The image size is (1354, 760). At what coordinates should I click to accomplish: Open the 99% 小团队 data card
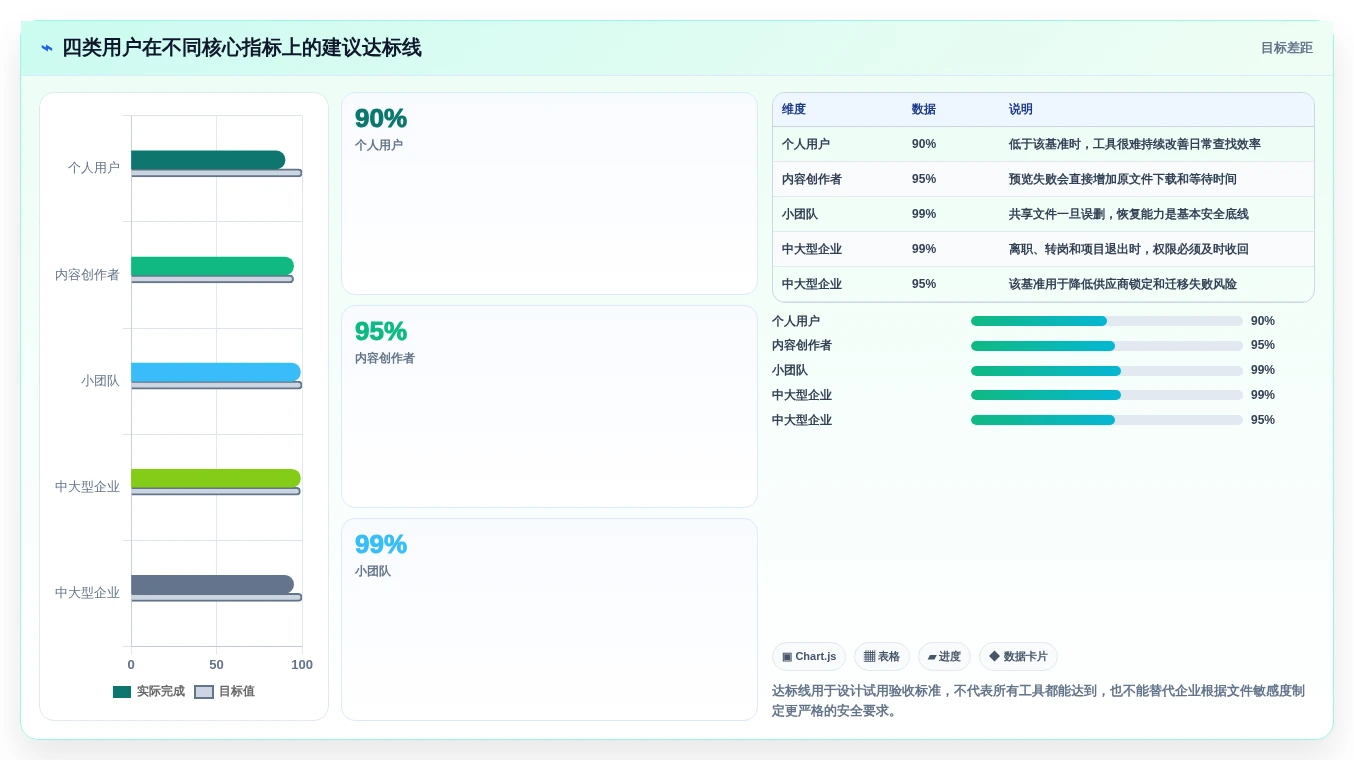[549, 619]
